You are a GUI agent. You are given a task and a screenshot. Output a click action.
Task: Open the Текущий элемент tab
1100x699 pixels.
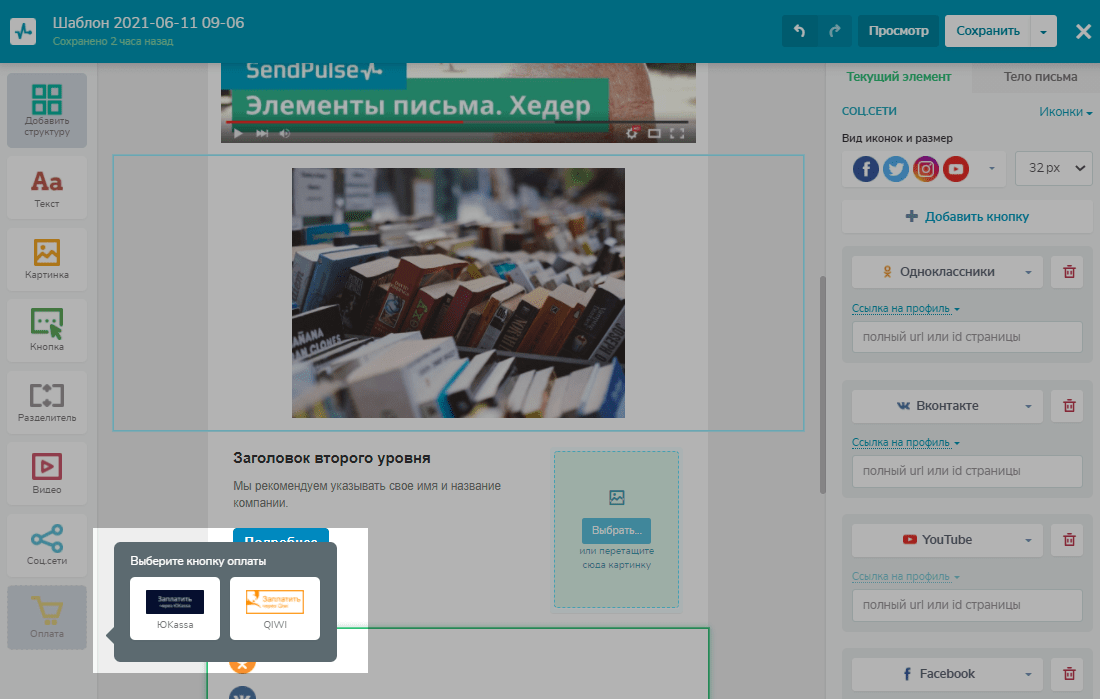pos(898,77)
